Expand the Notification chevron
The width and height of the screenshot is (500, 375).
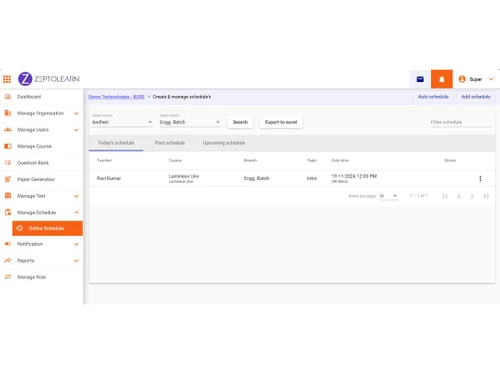[76, 244]
